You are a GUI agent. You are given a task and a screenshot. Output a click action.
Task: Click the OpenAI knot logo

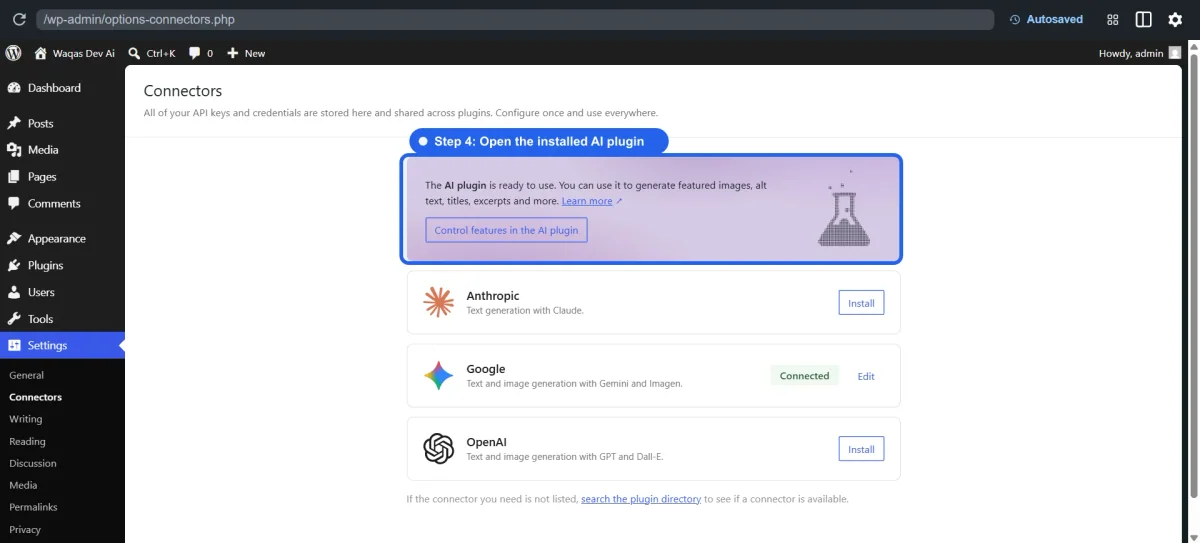pyautogui.click(x=438, y=449)
